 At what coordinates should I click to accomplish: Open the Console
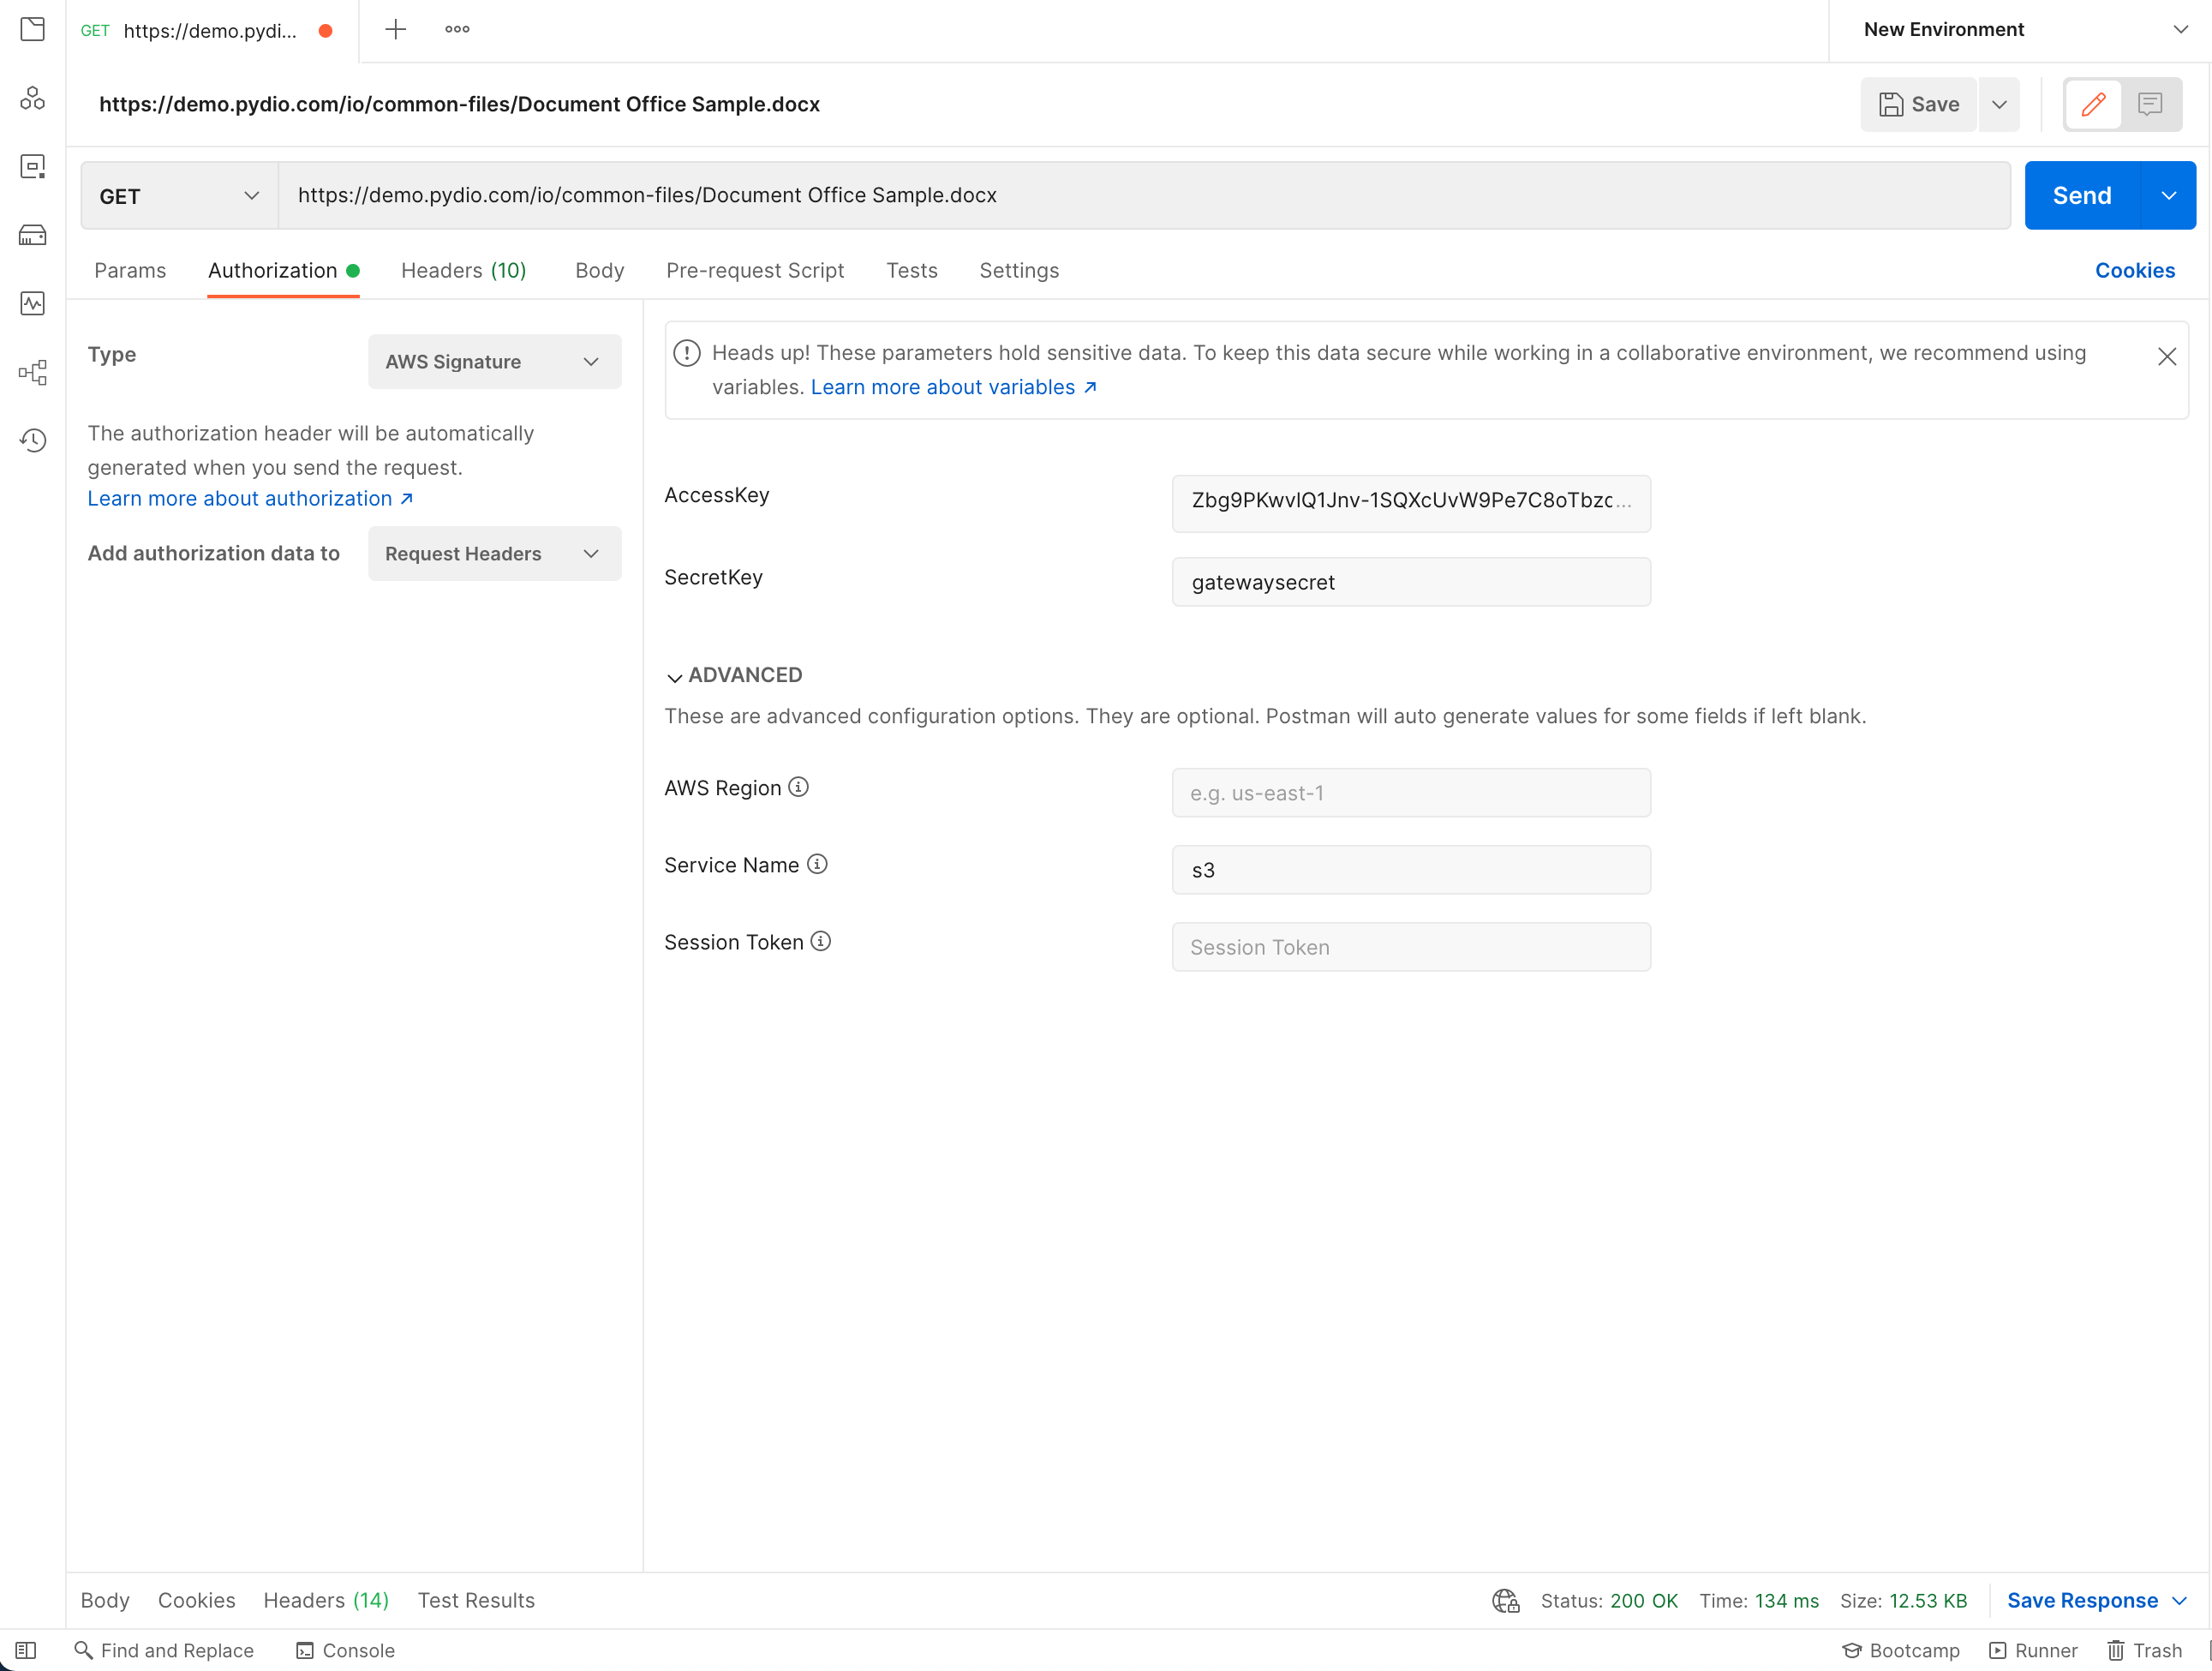tap(345, 1650)
